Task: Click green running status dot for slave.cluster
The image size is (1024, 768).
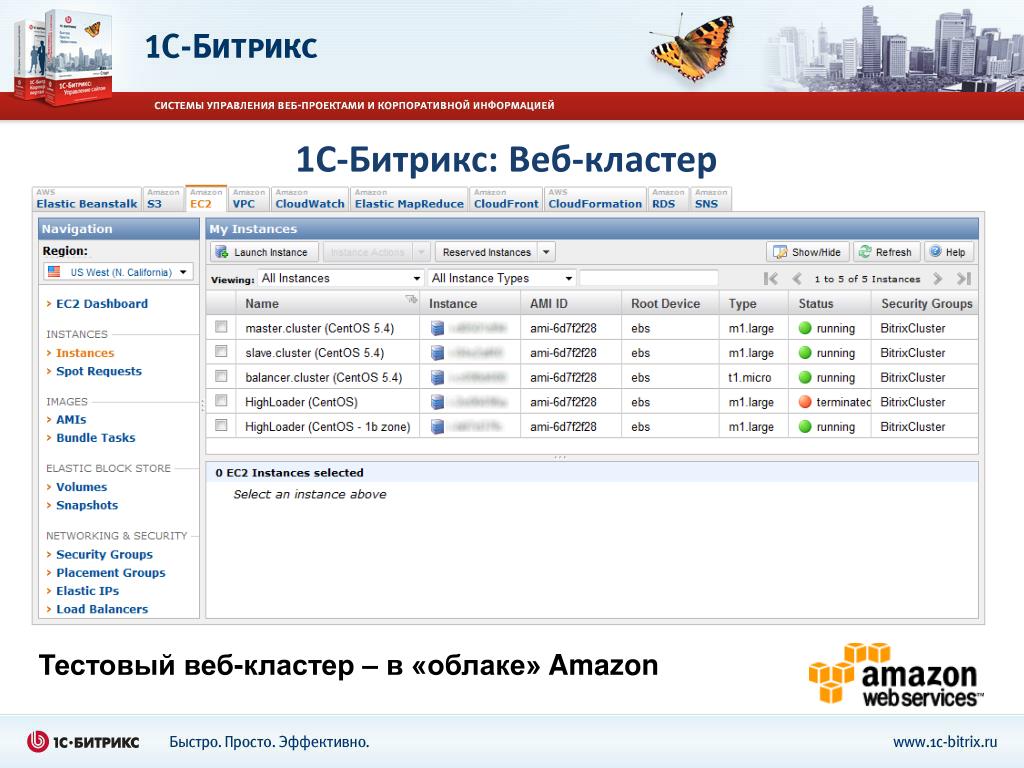Action: click(805, 353)
